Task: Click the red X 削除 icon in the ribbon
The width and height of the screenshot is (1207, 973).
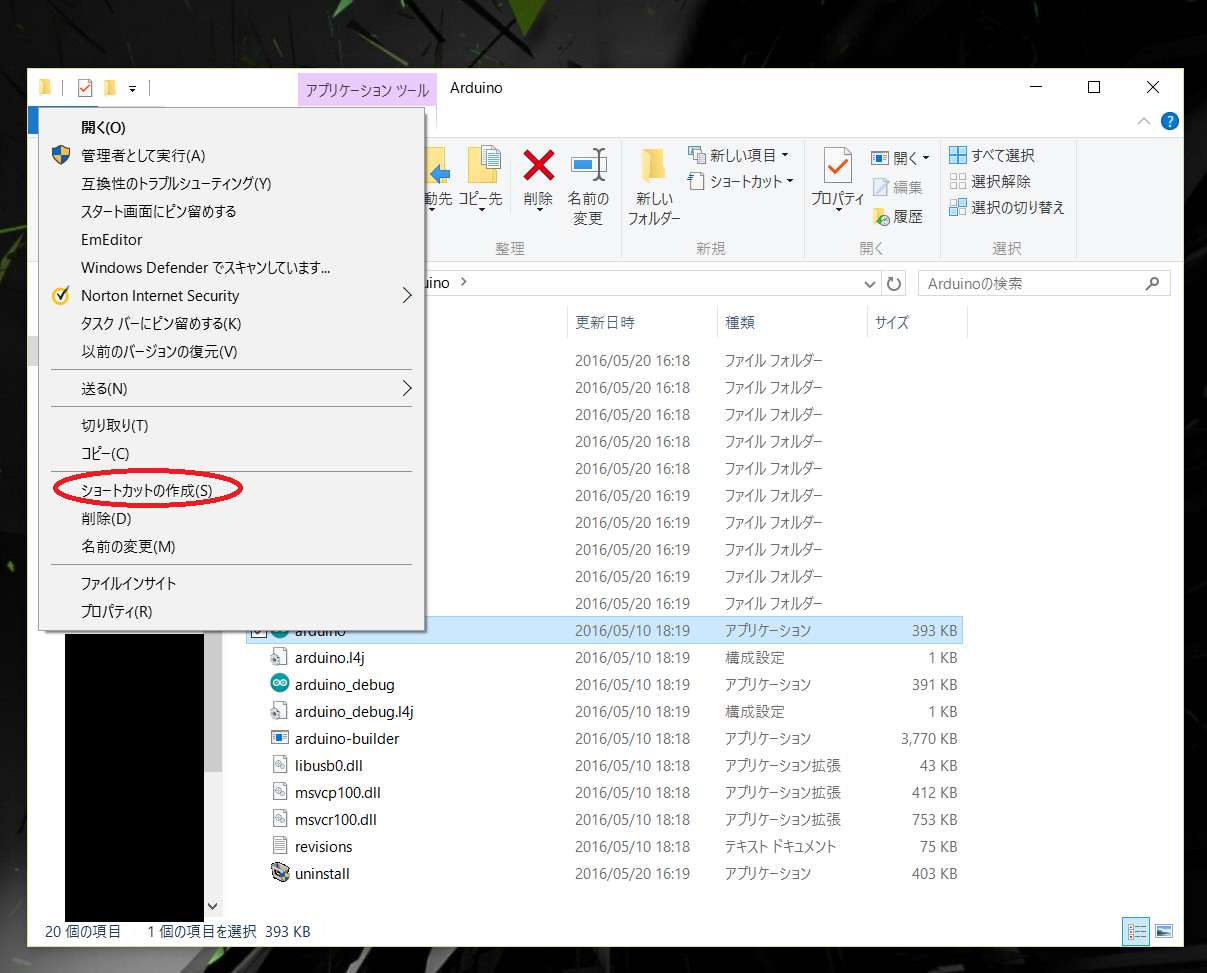Action: (x=539, y=165)
